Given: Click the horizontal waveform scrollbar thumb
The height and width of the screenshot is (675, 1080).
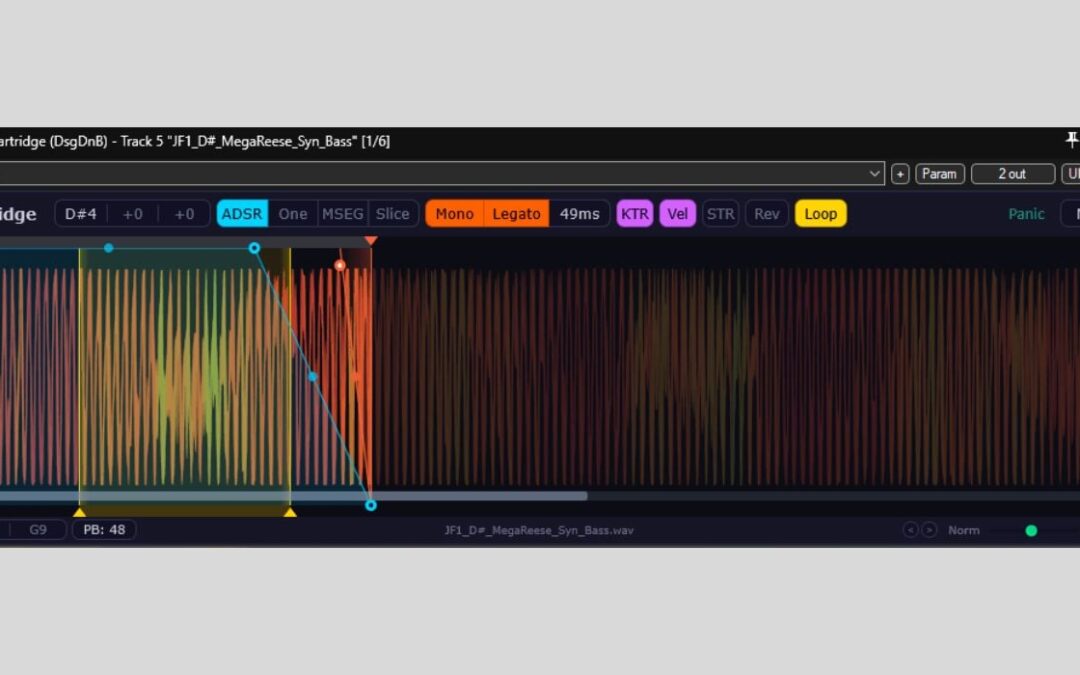Looking at the screenshot, I should coord(293,496).
